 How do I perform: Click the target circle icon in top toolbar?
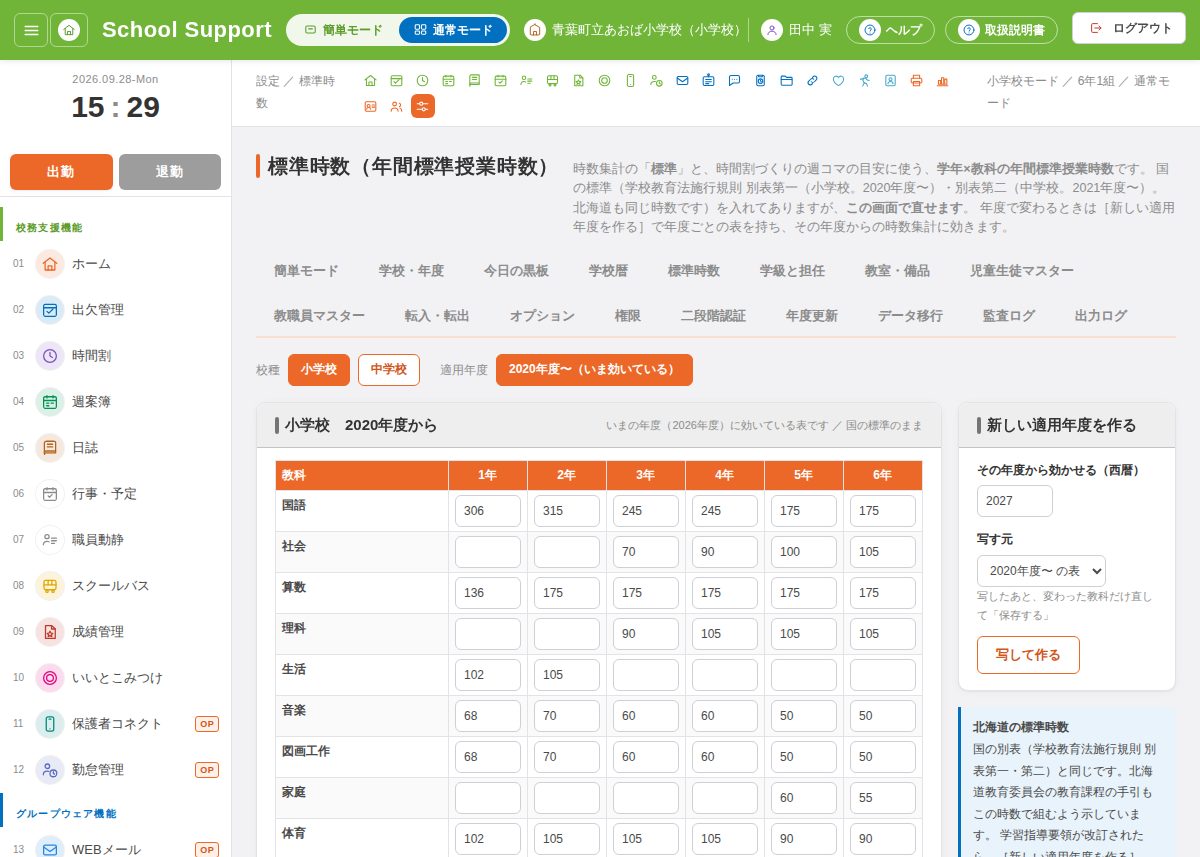[x=604, y=81]
